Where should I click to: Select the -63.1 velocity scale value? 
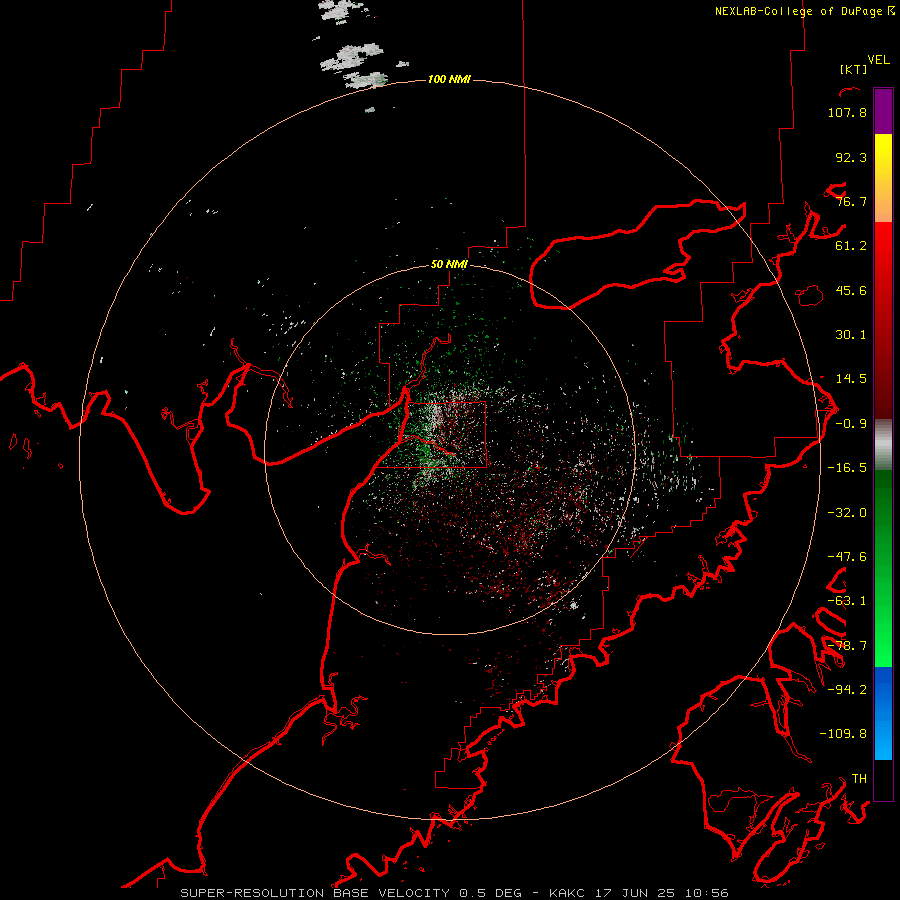tap(847, 601)
